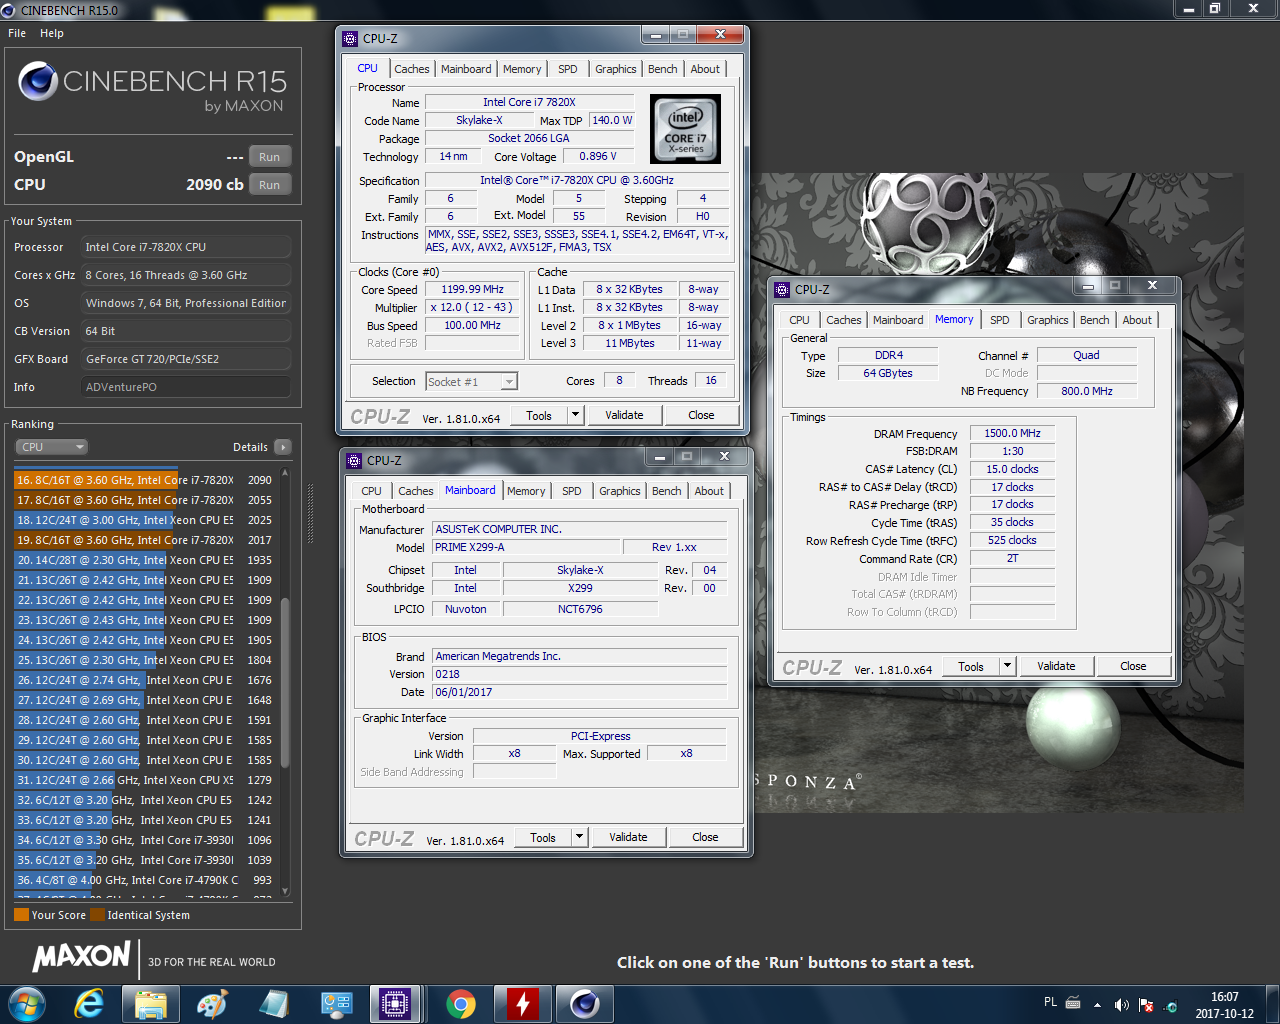Switch to CPU-Z via its taskbar icon
Image resolution: width=1280 pixels, height=1024 pixels.
395,1004
